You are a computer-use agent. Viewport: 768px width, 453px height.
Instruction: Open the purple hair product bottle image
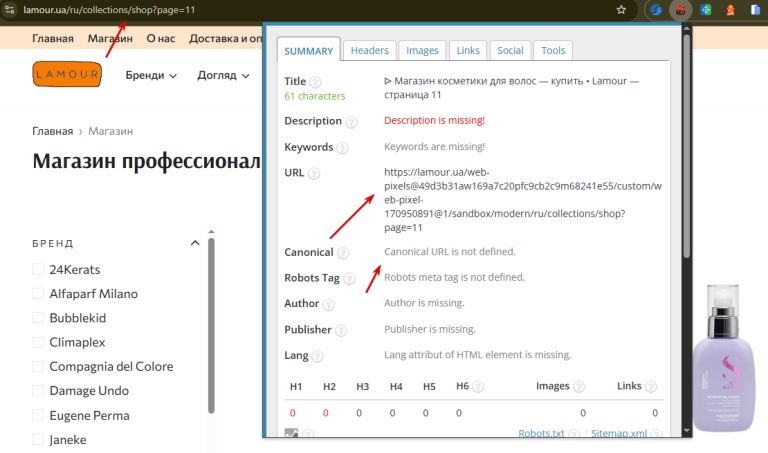point(724,358)
